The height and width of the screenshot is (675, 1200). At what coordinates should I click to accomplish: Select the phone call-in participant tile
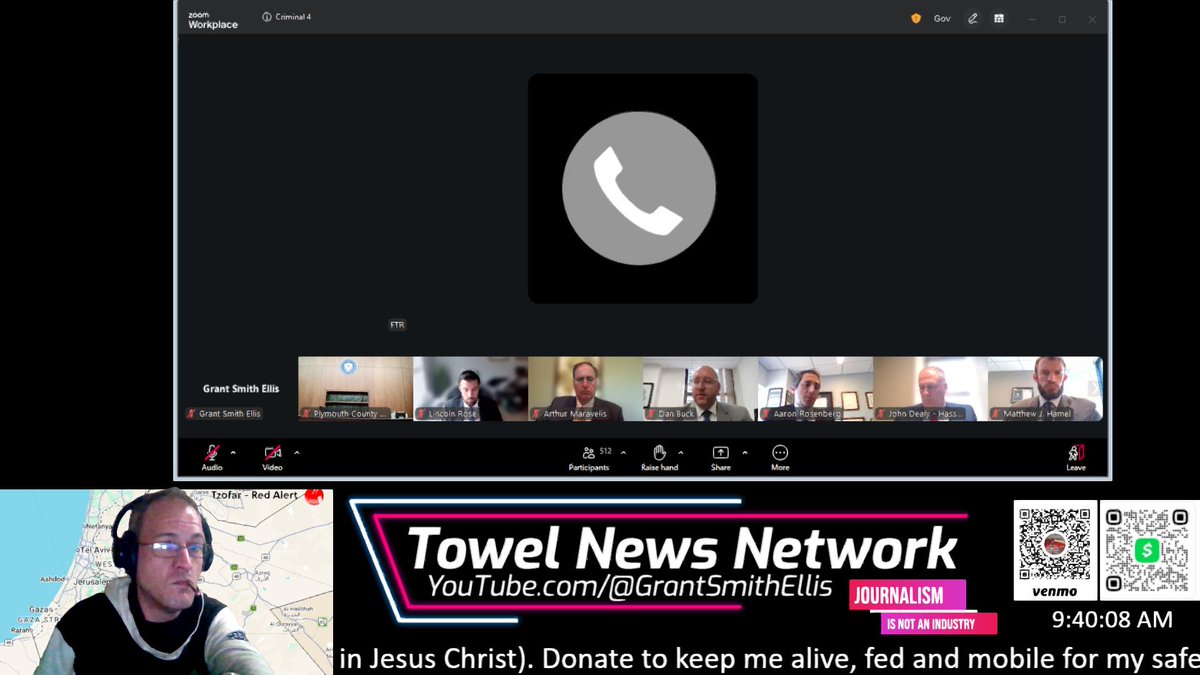coord(643,188)
